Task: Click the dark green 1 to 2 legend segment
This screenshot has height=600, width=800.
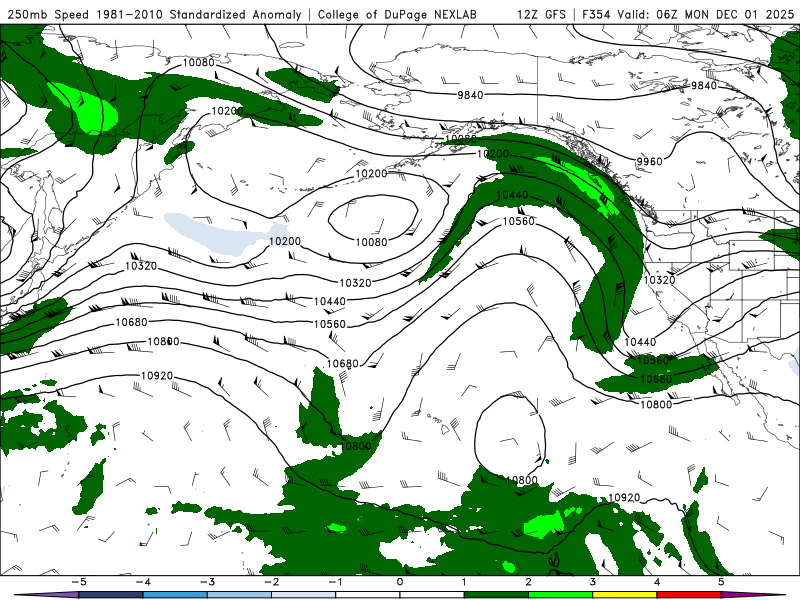Action: click(x=496, y=595)
